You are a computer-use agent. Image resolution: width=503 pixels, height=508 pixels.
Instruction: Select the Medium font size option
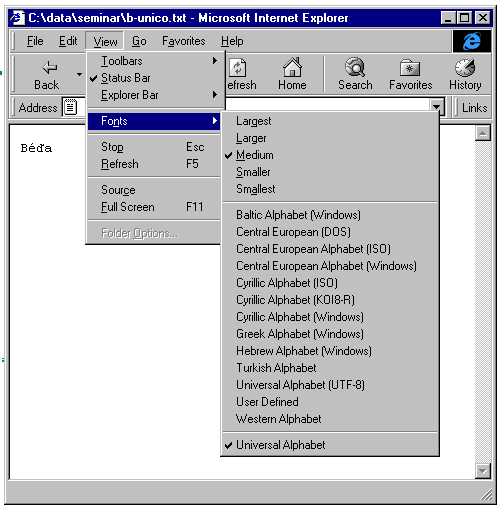pyautogui.click(x=330, y=155)
